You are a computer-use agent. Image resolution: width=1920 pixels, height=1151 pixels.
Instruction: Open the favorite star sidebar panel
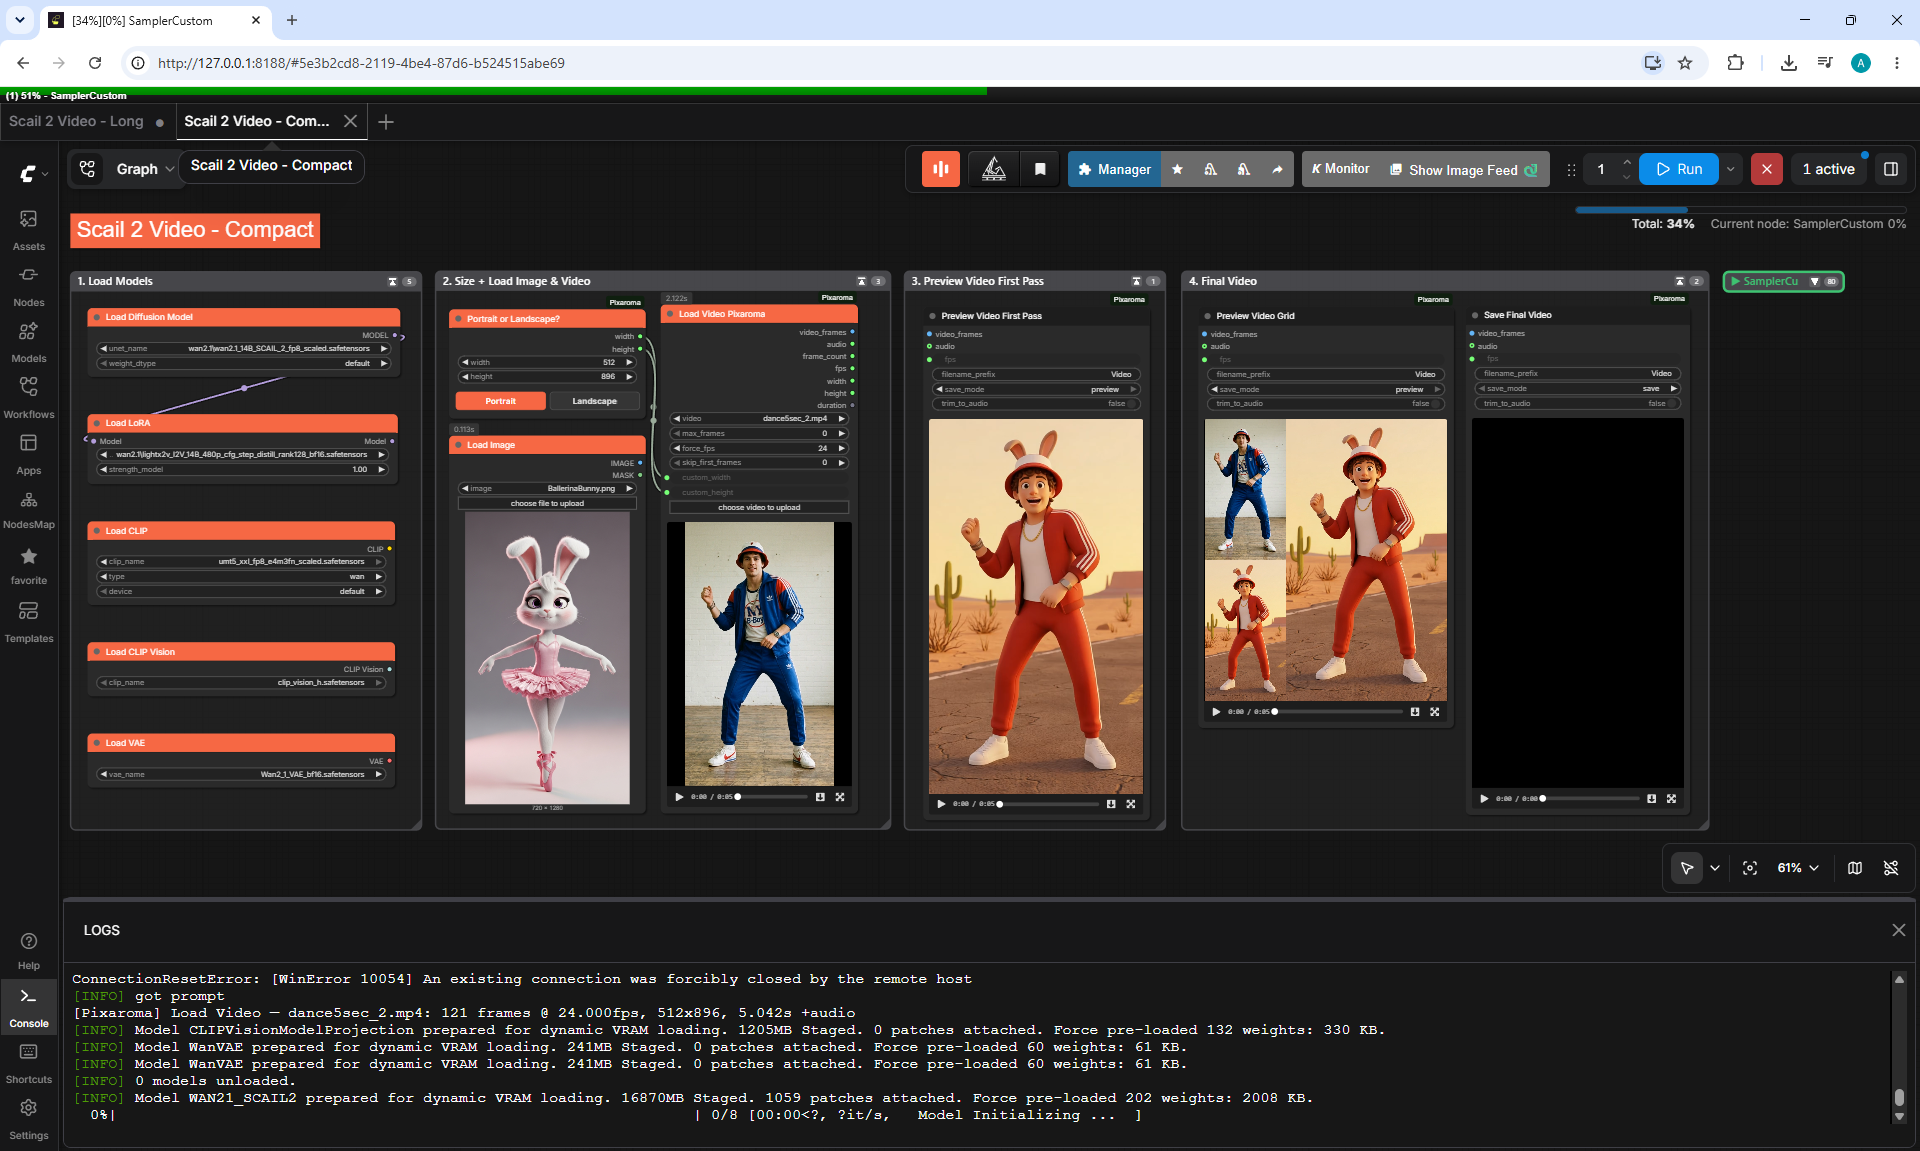29,565
